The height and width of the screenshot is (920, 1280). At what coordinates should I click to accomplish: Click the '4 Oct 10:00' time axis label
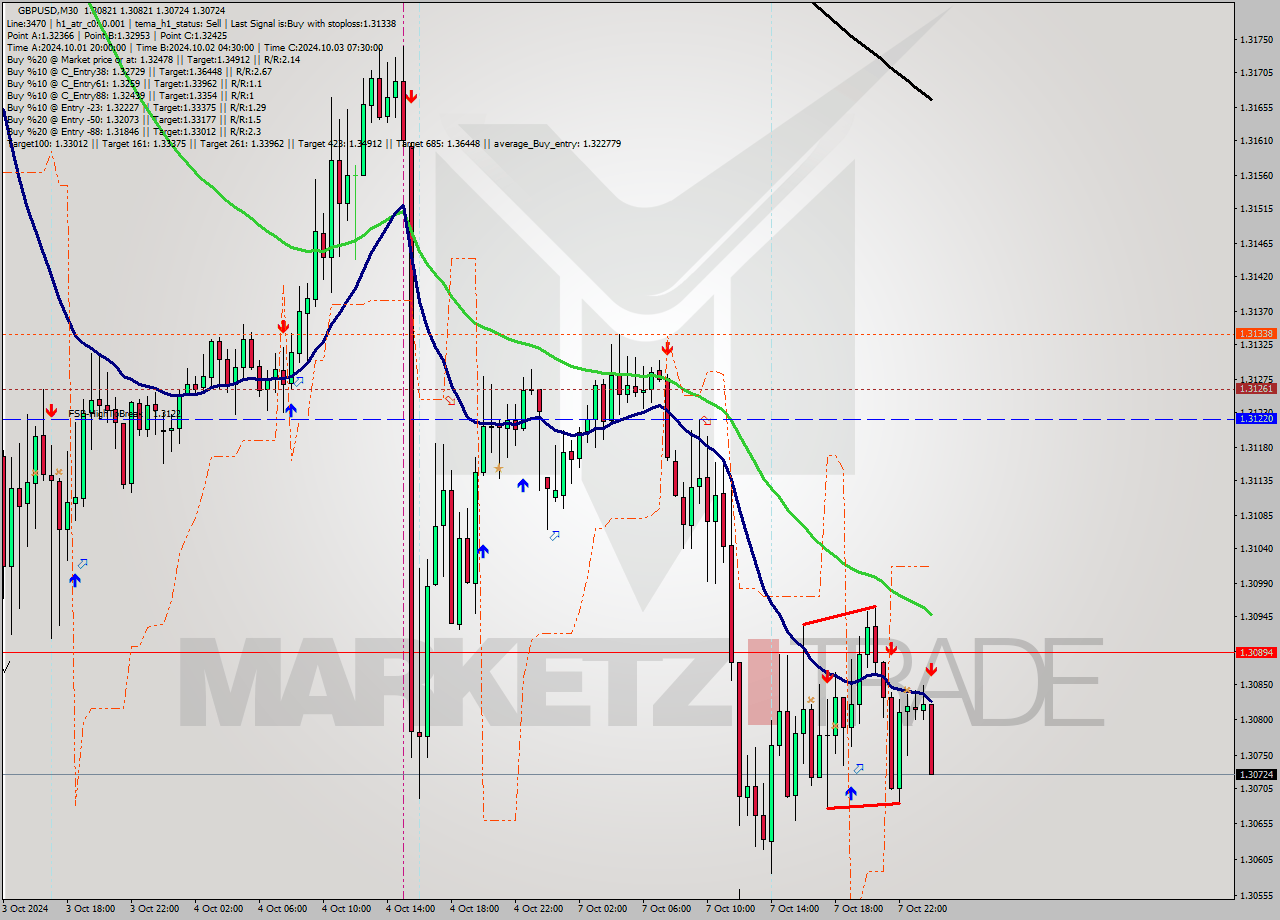(x=346, y=909)
